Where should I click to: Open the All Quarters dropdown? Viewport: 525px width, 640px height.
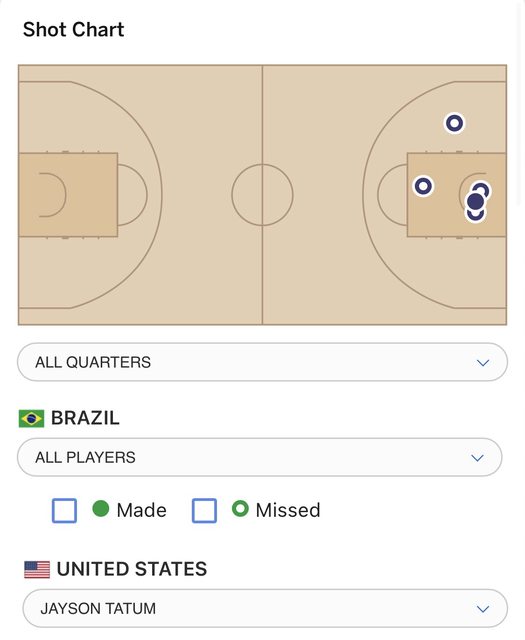[x=262, y=362]
